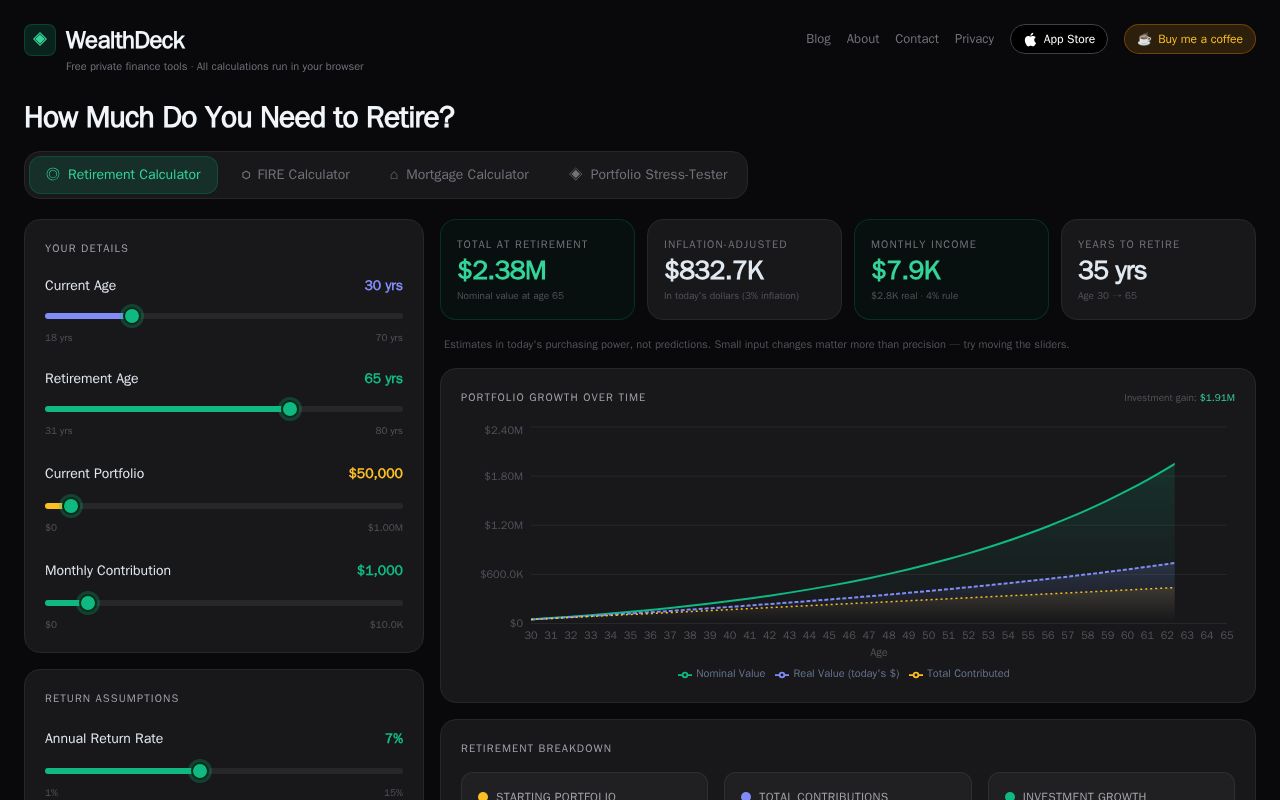The width and height of the screenshot is (1280, 800).
Task: Open the Contact link
Action: 917,39
